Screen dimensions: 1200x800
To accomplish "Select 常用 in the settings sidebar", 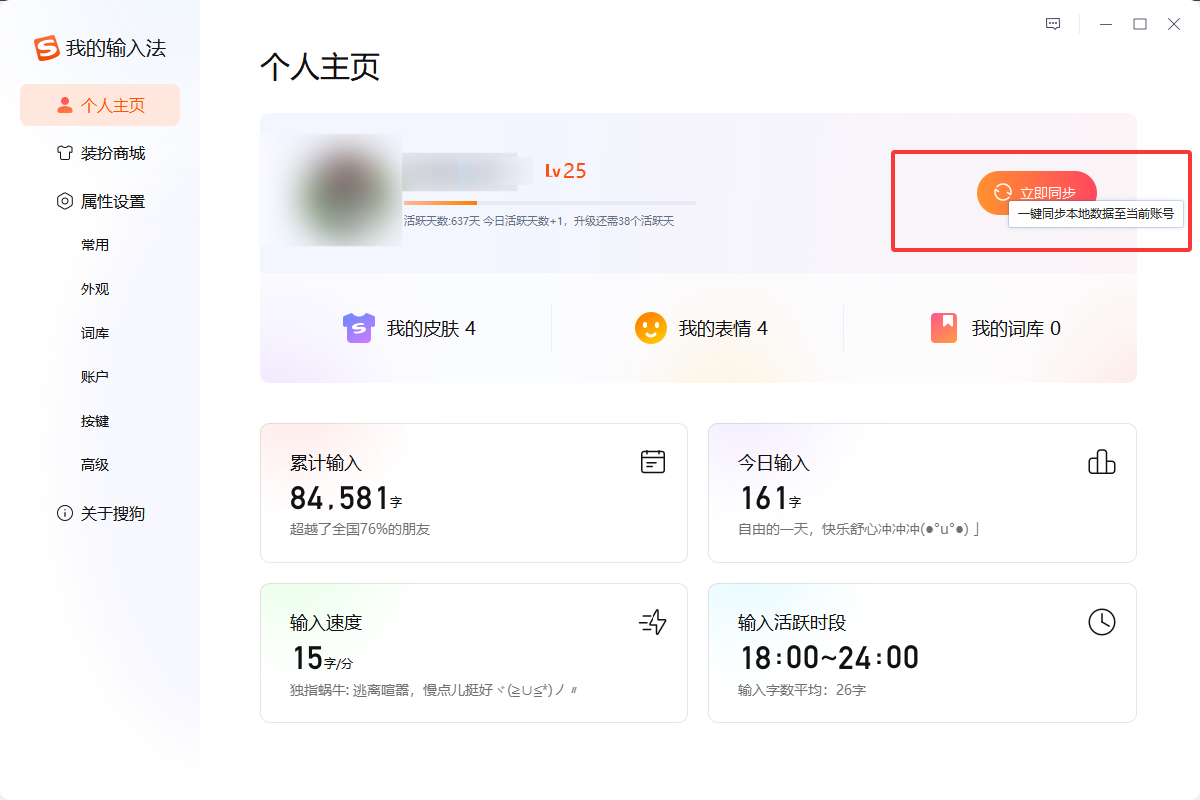I will click(x=95, y=244).
